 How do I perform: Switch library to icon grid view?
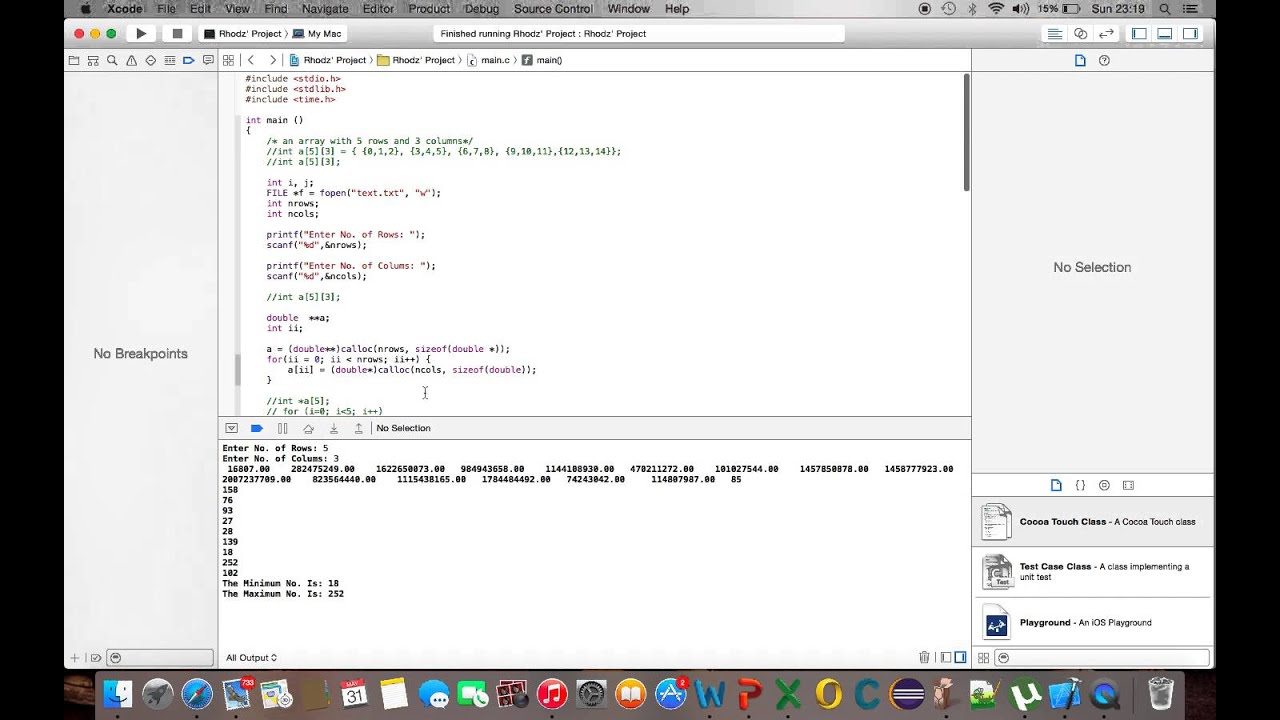tap(983, 657)
